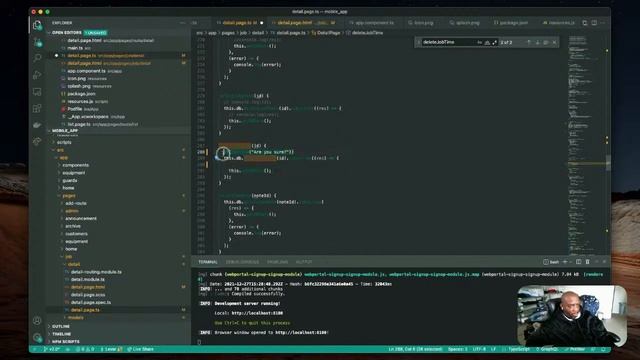Expand the equipment folder under app
The image size is (640, 360).
click(x=73, y=173)
